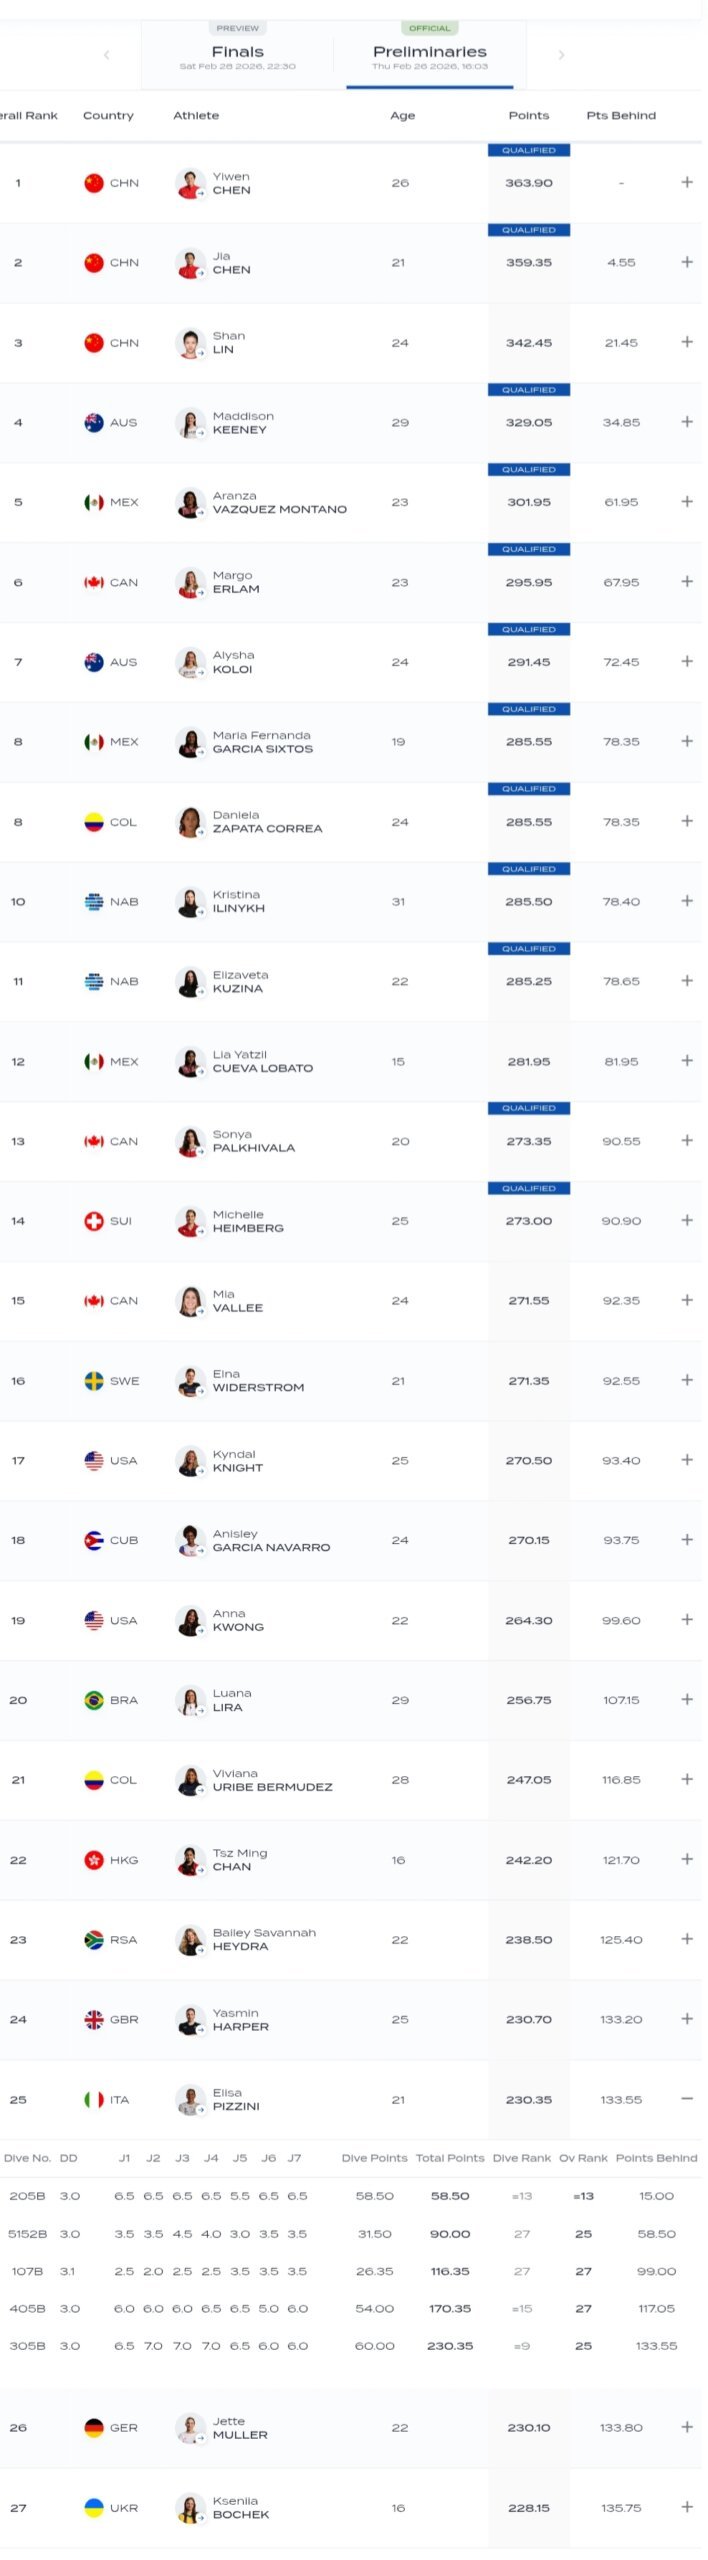The width and height of the screenshot is (708, 2560).
Task: Open Aranza VAZQUEZ MONTANO's athlete profile
Action: 279,503
